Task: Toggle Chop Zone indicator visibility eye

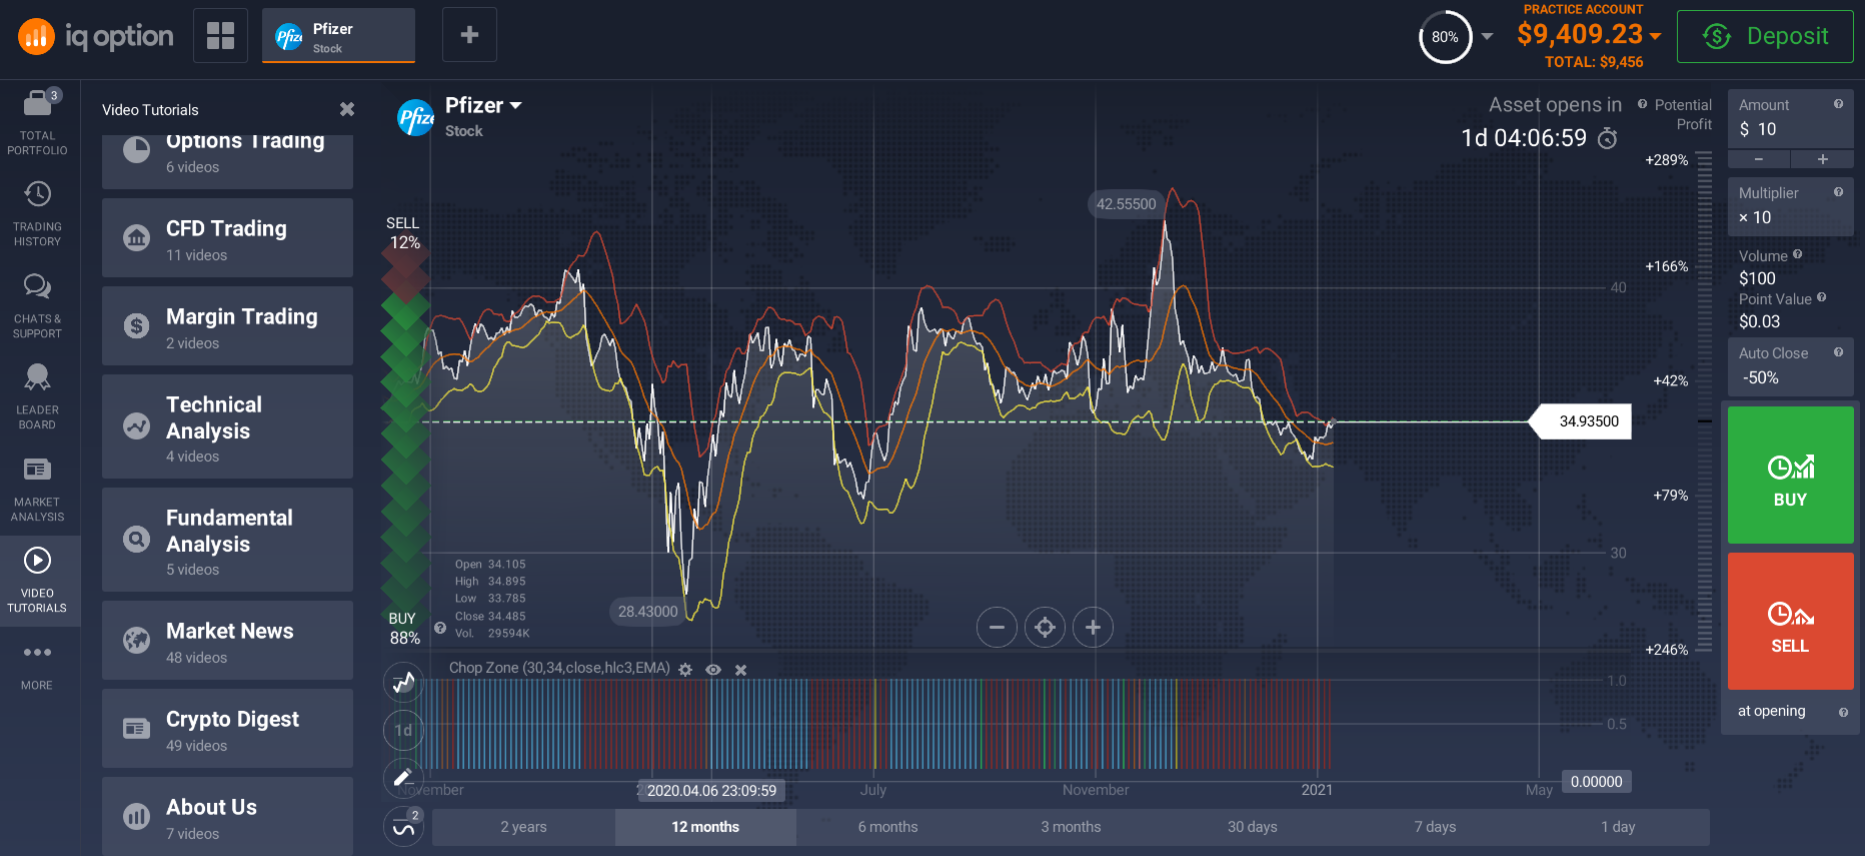Action: [713, 669]
